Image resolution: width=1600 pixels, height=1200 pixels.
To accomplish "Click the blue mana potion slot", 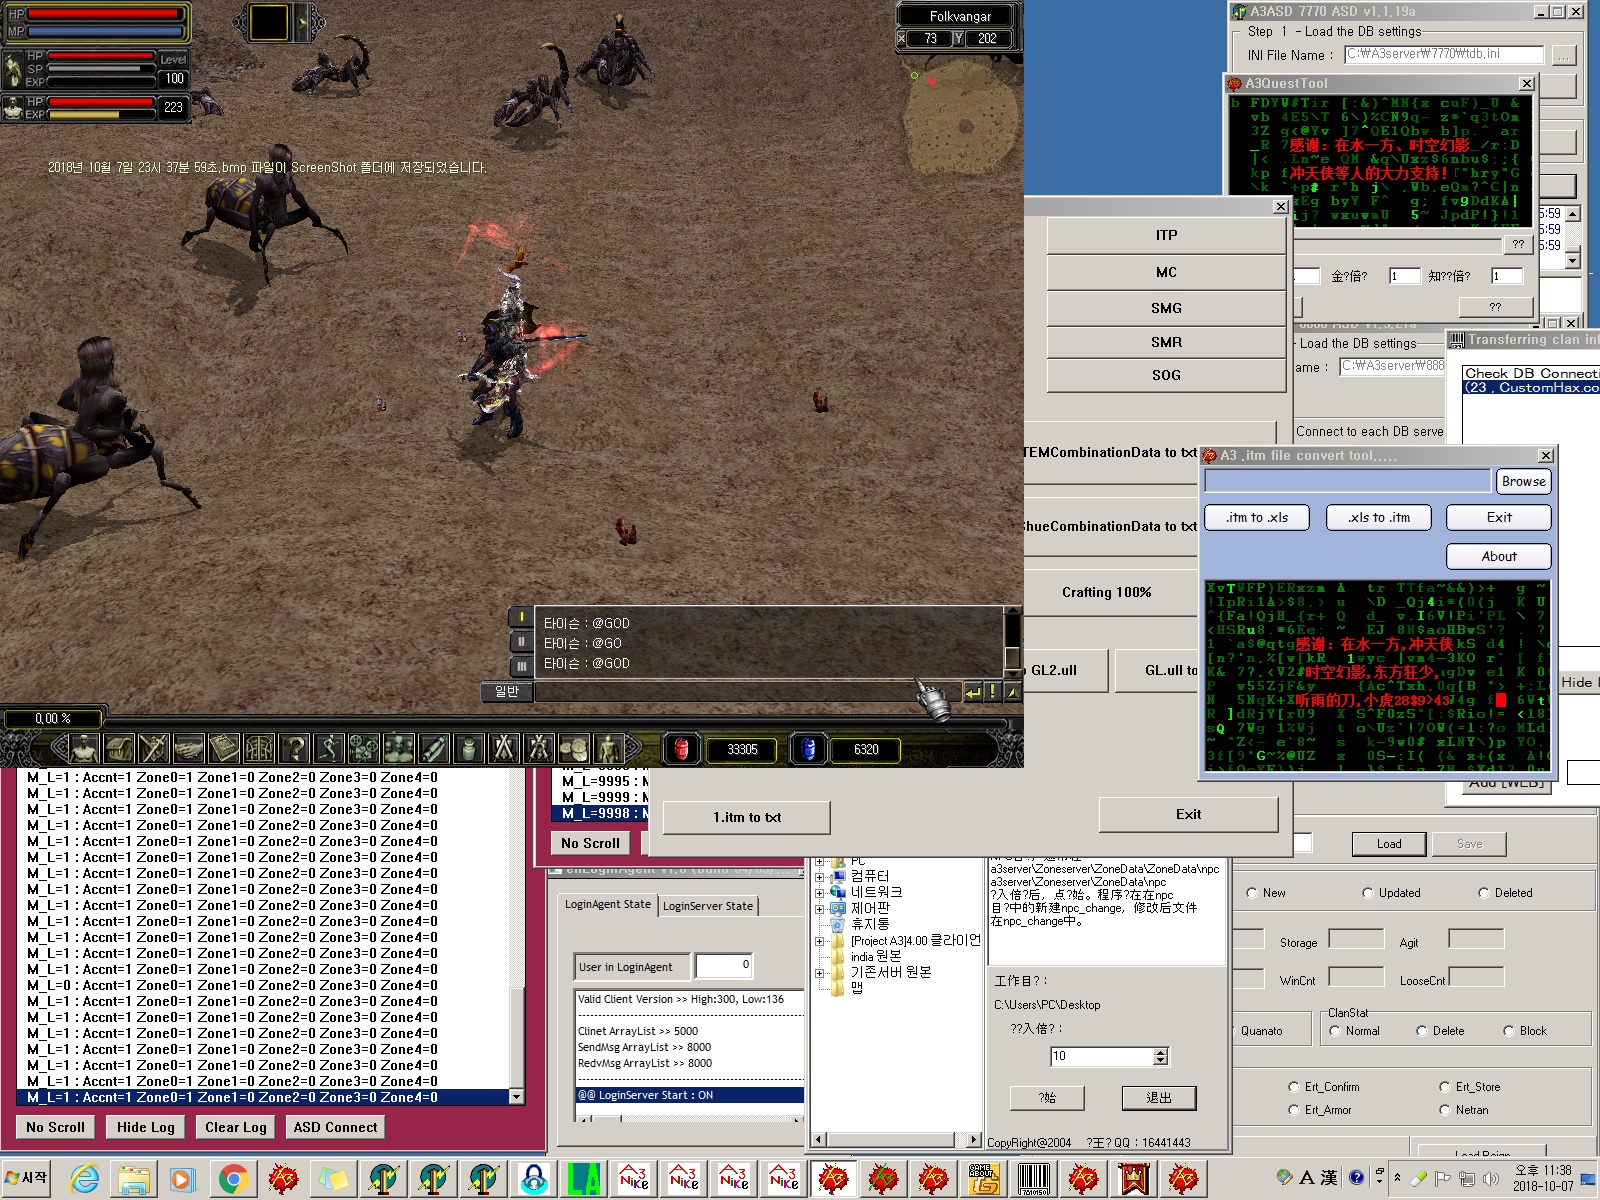I will pyautogui.click(x=809, y=749).
